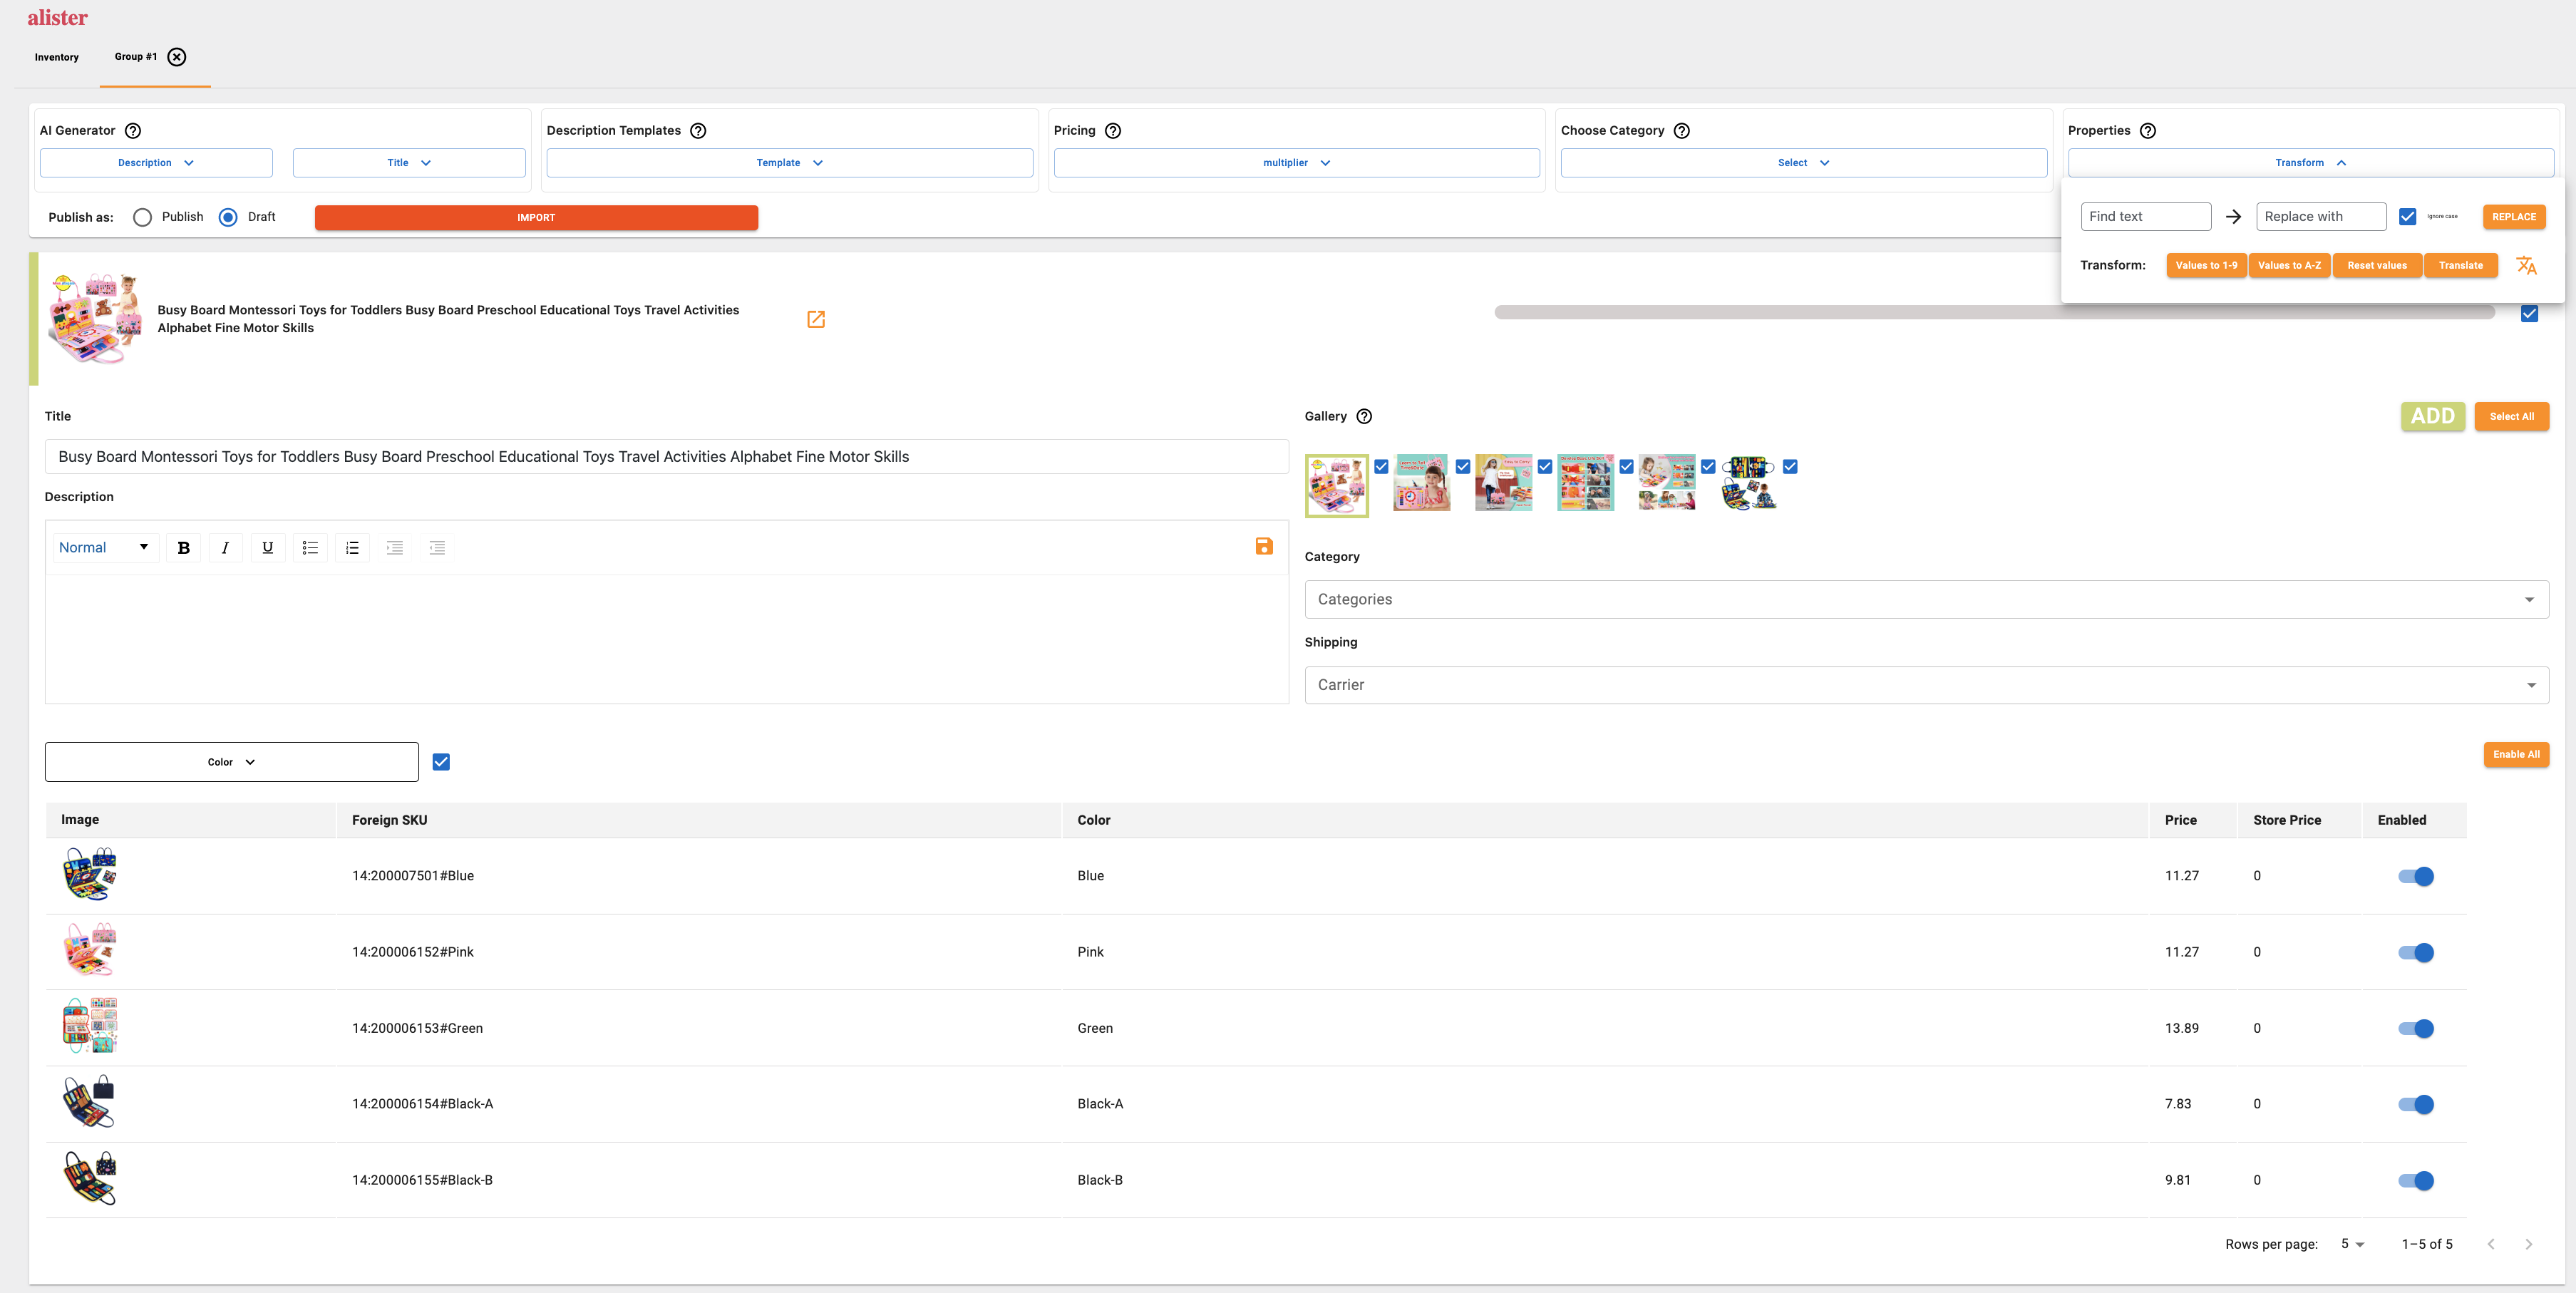Switch to the Inventory tab
The height and width of the screenshot is (1293, 2576).
point(56,57)
